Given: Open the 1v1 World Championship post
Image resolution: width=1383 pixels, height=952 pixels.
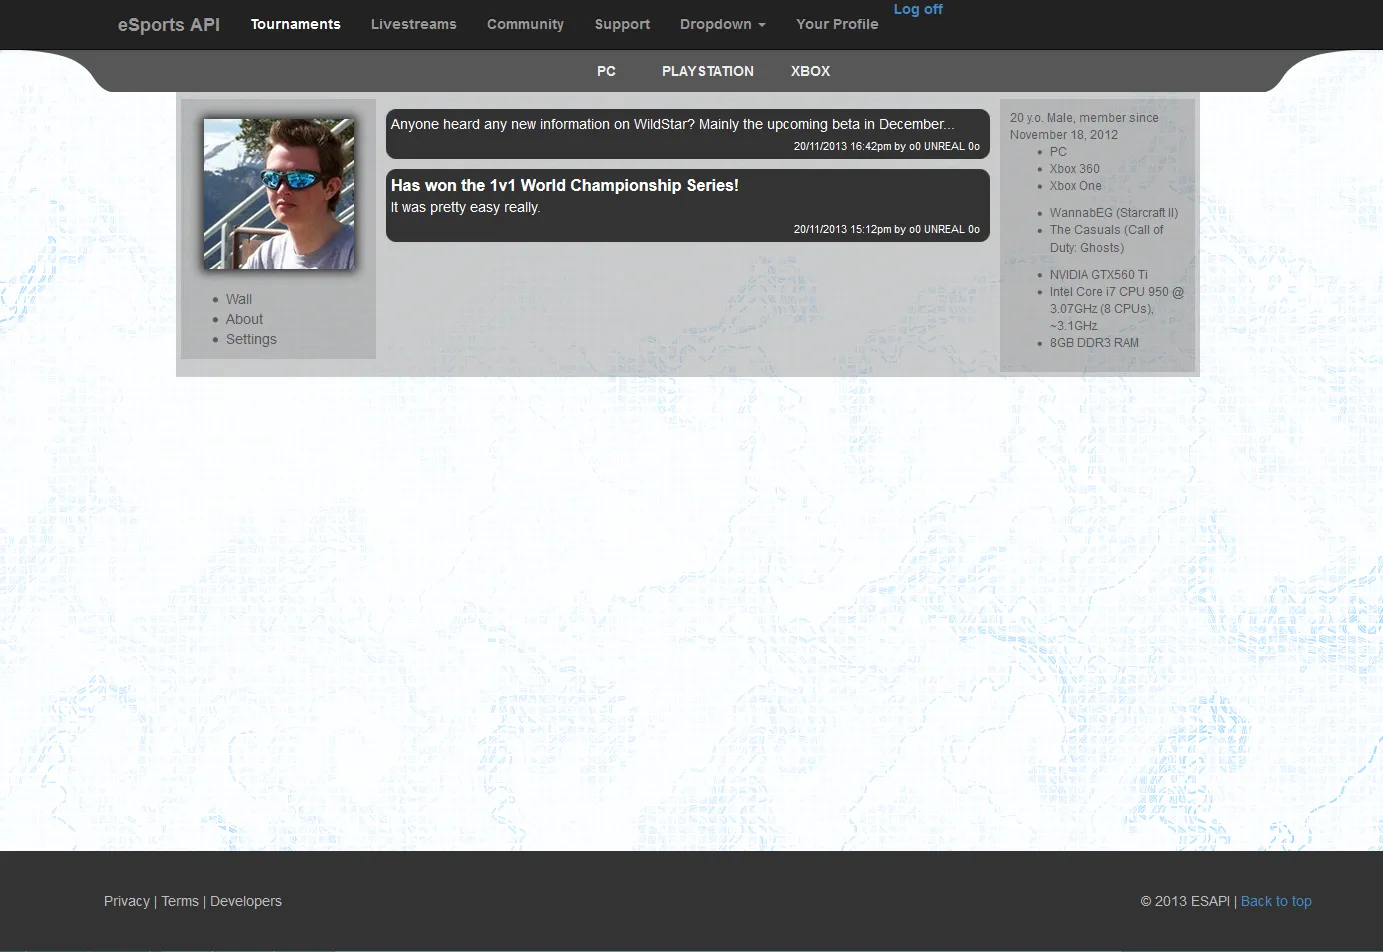Looking at the screenshot, I should tap(565, 186).
